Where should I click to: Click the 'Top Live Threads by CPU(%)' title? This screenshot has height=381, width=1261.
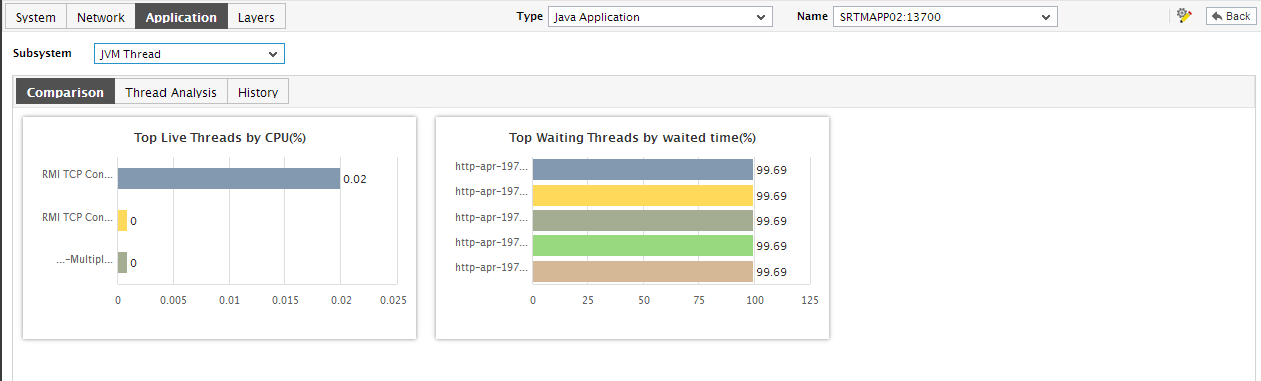[x=219, y=137]
